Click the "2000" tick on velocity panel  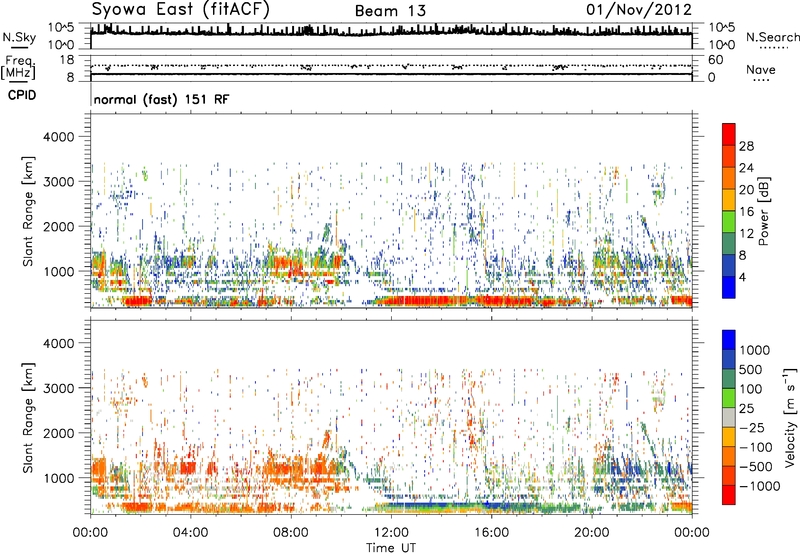59,433
